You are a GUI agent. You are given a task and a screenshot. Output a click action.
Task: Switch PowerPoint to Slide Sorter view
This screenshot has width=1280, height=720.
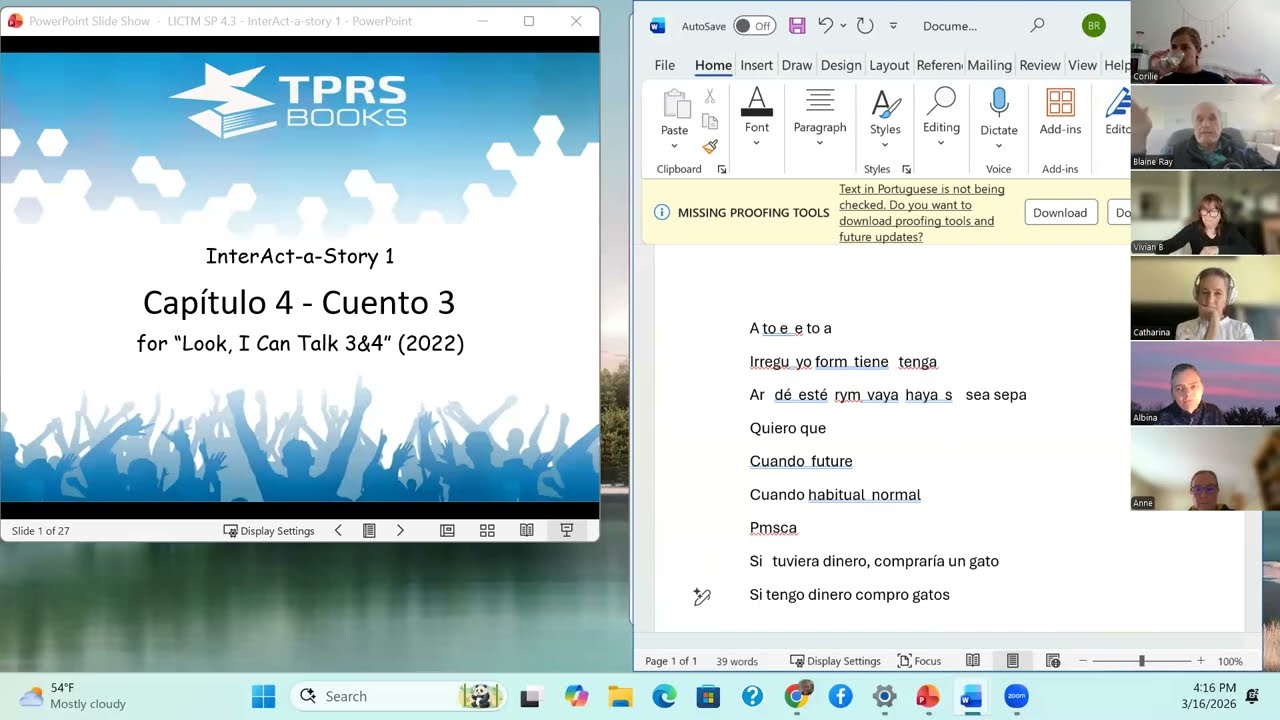tap(487, 531)
